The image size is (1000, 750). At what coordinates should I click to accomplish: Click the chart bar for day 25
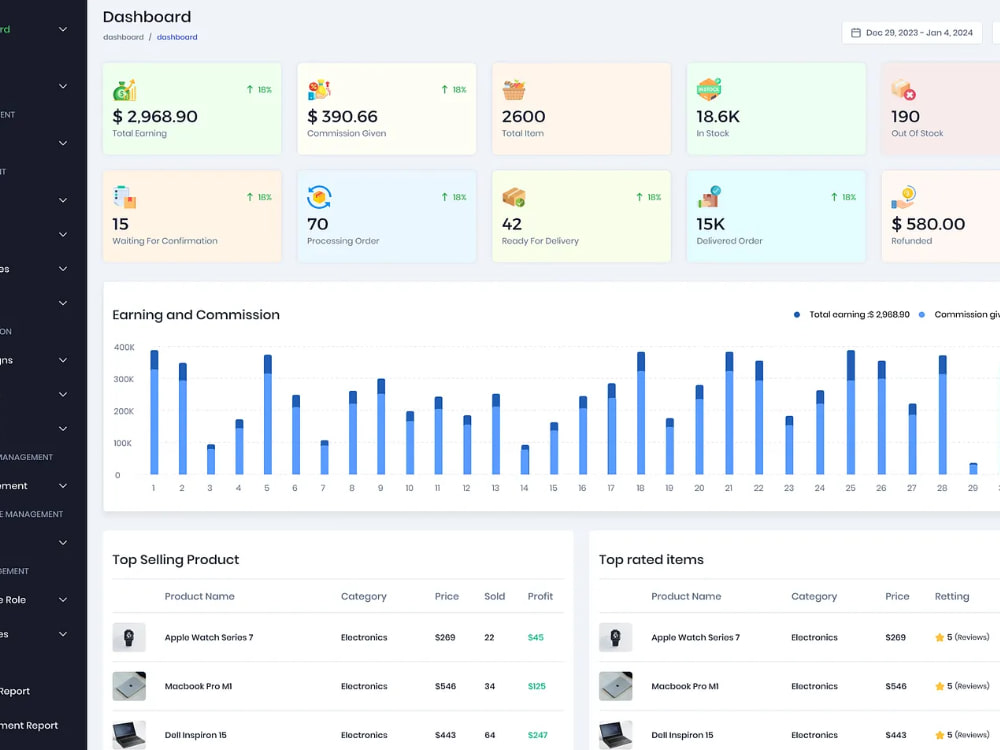coord(850,412)
